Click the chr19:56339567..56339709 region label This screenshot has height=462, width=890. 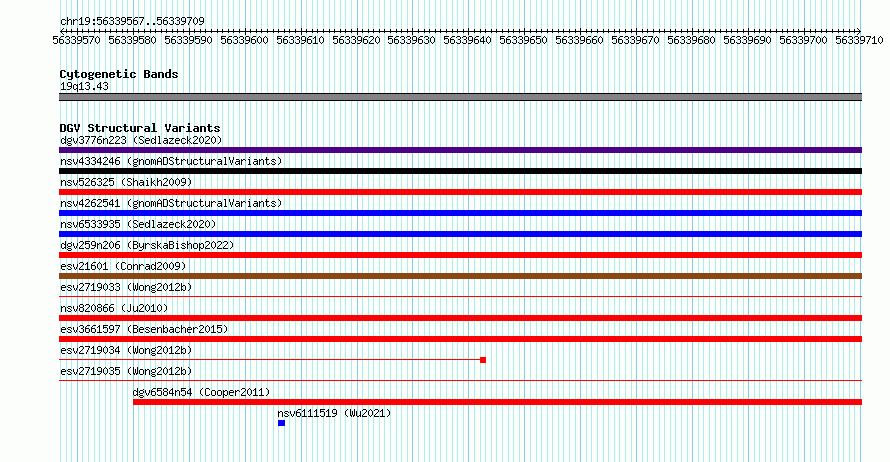(x=132, y=21)
